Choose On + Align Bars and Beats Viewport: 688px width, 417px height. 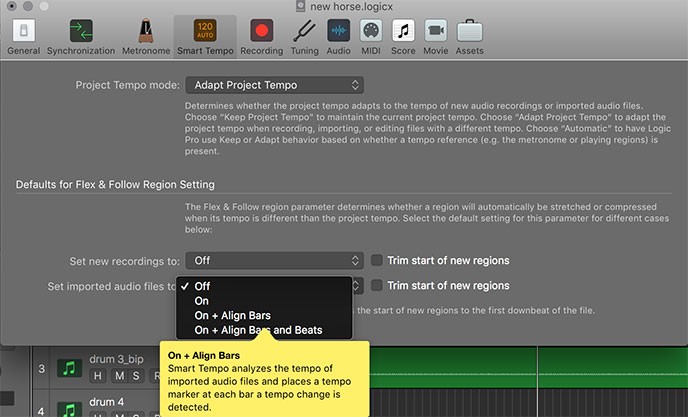tap(264, 330)
